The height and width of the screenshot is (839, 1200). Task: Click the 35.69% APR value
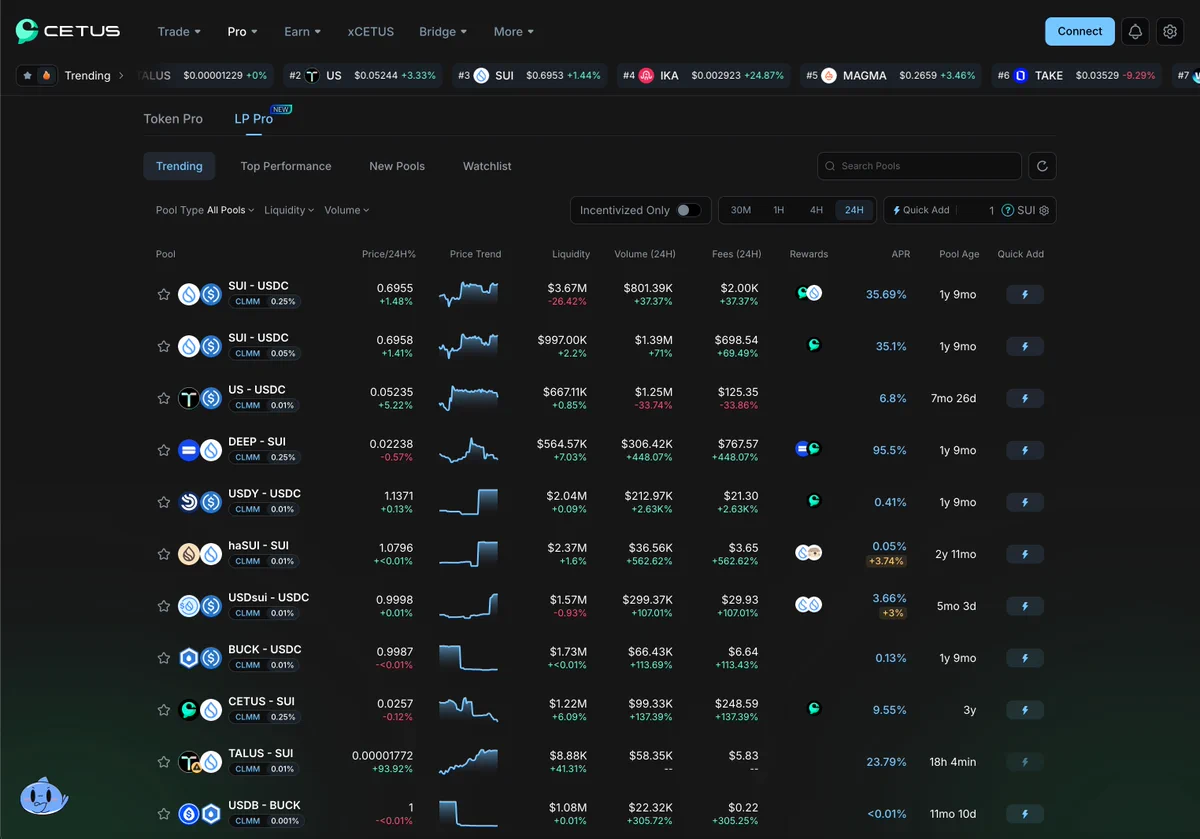[886, 294]
